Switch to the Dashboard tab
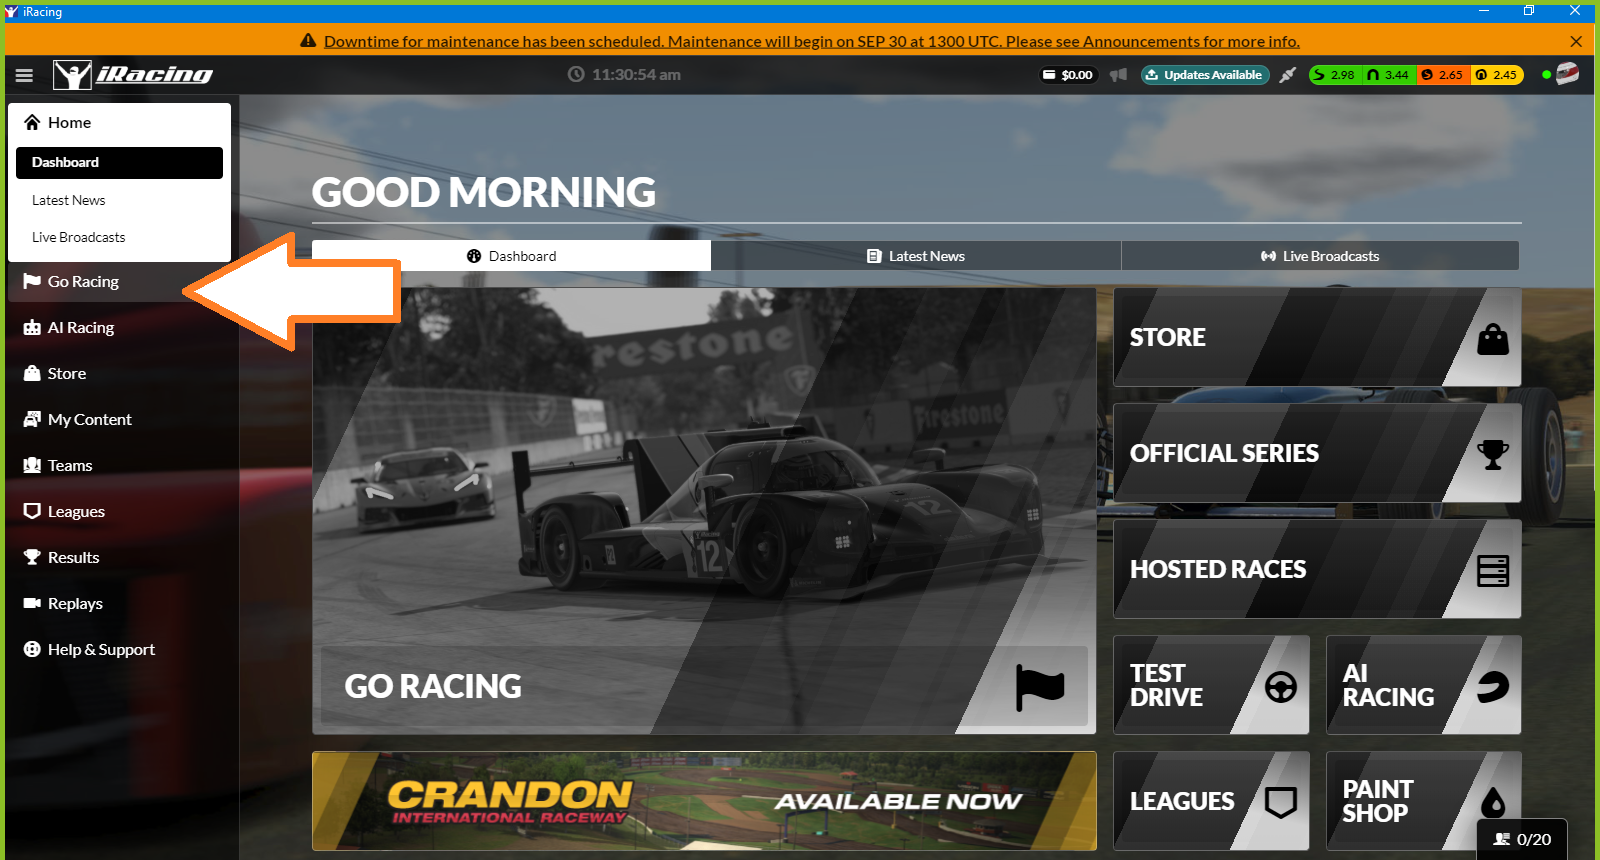 click(511, 256)
